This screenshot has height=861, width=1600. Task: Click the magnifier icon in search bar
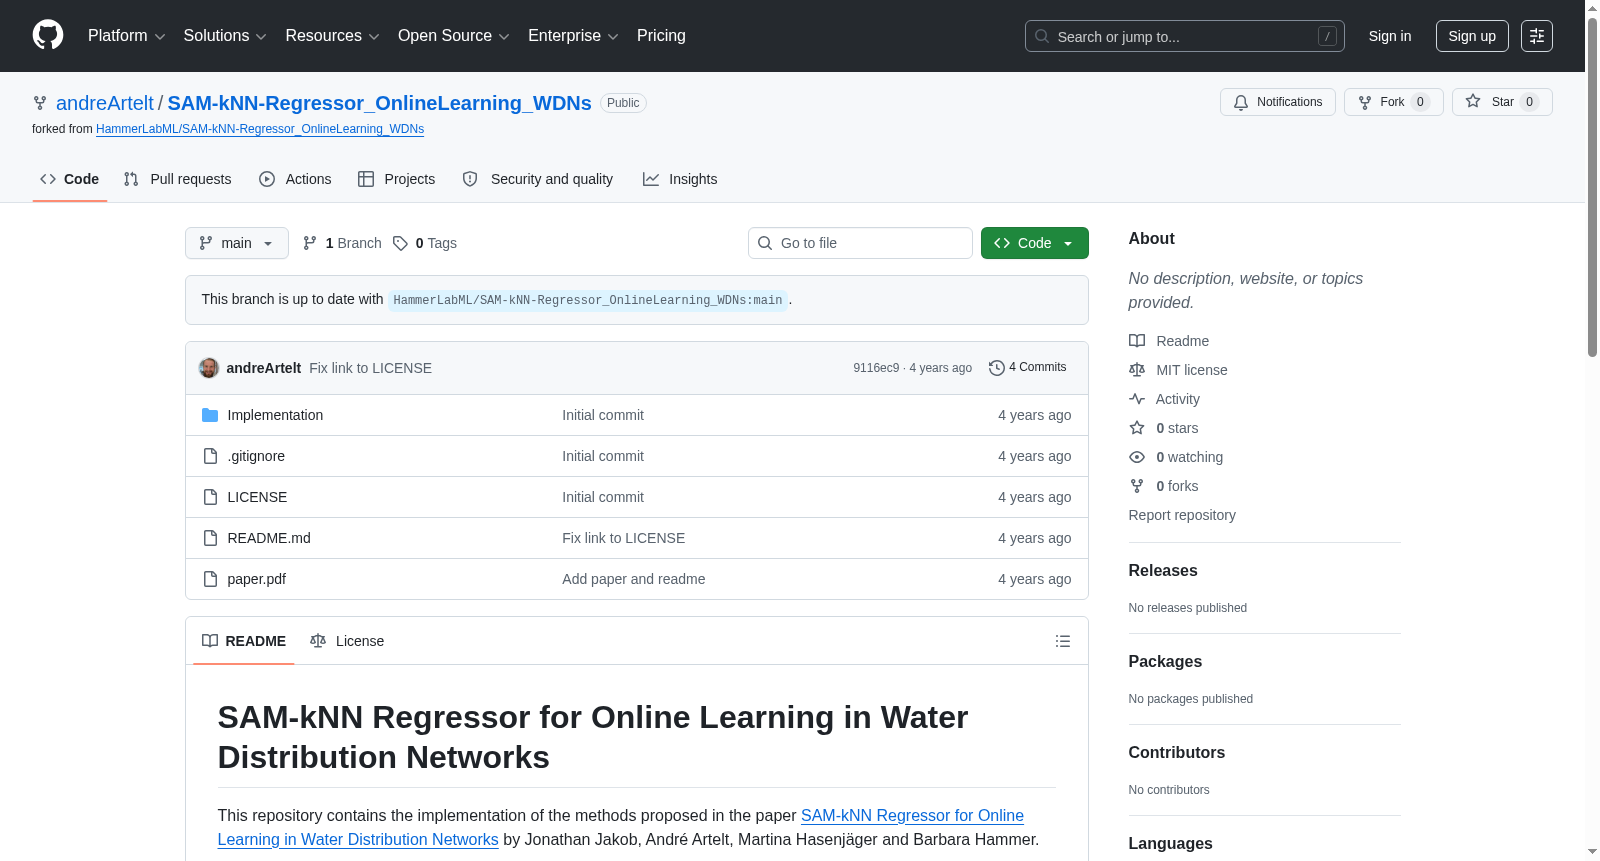[x=1042, y=36]
